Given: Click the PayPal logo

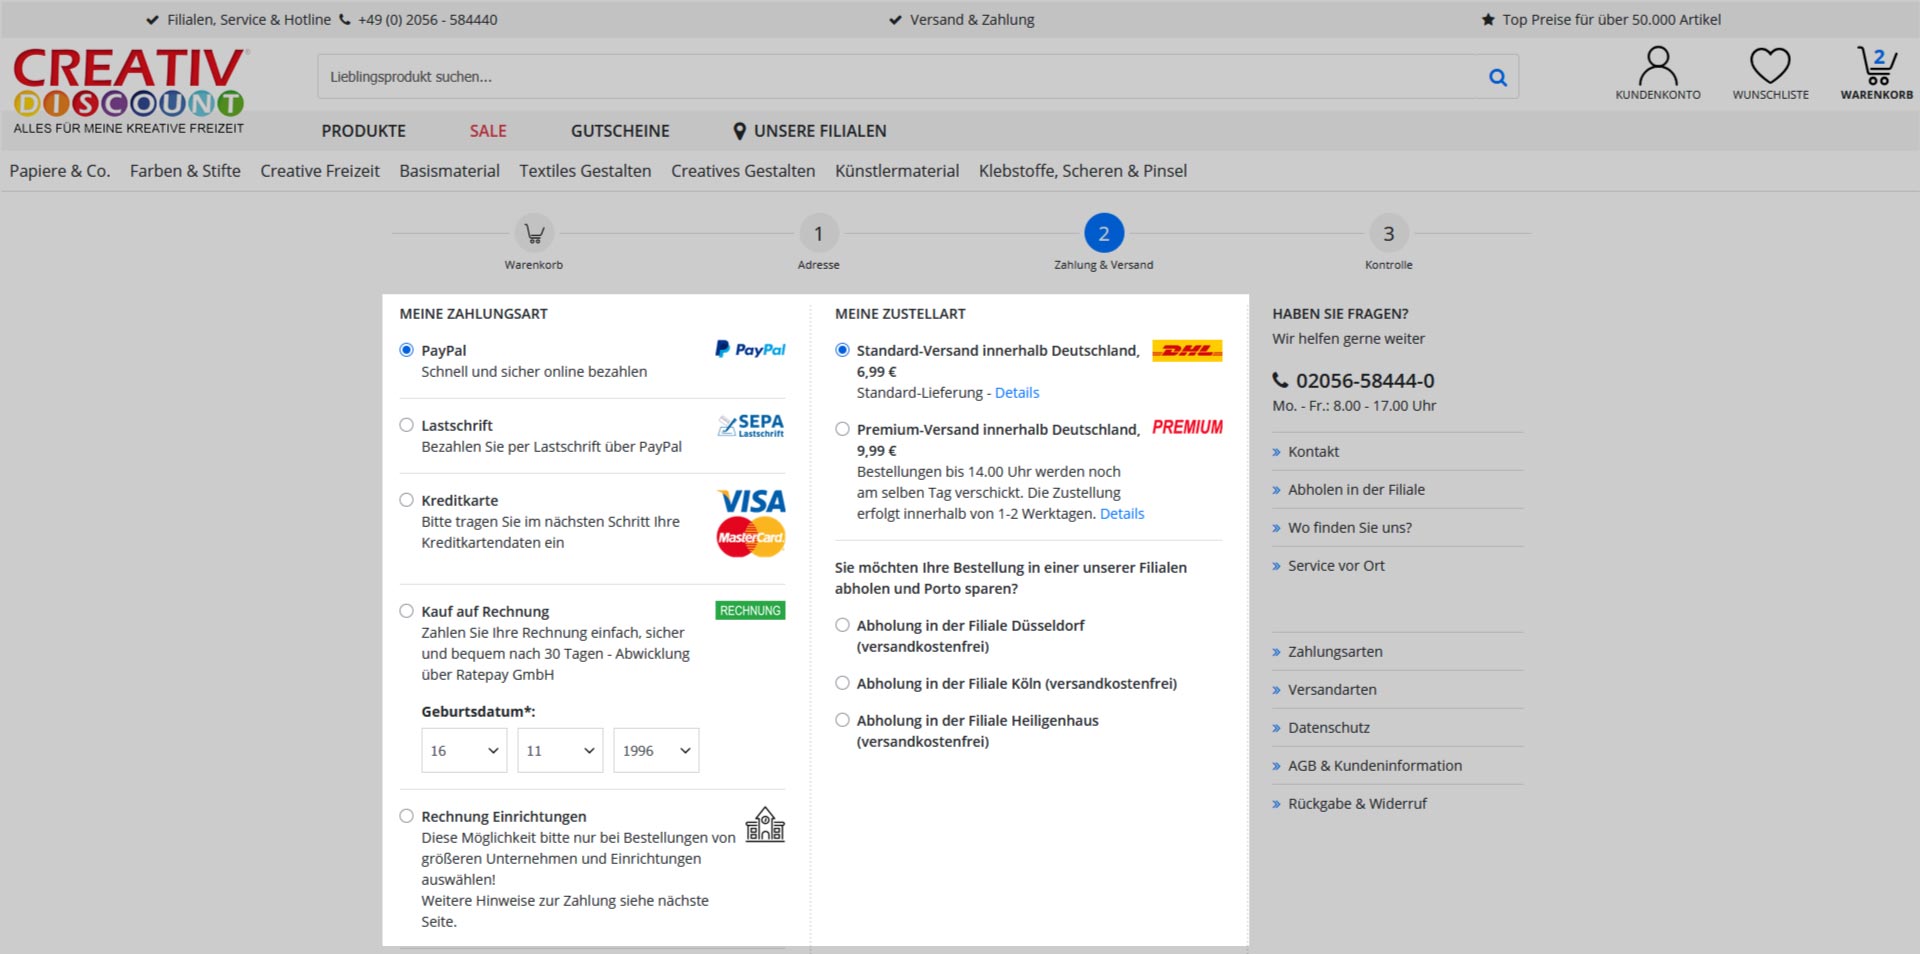Looking at the screenshot, I should [x=750, y=349].
